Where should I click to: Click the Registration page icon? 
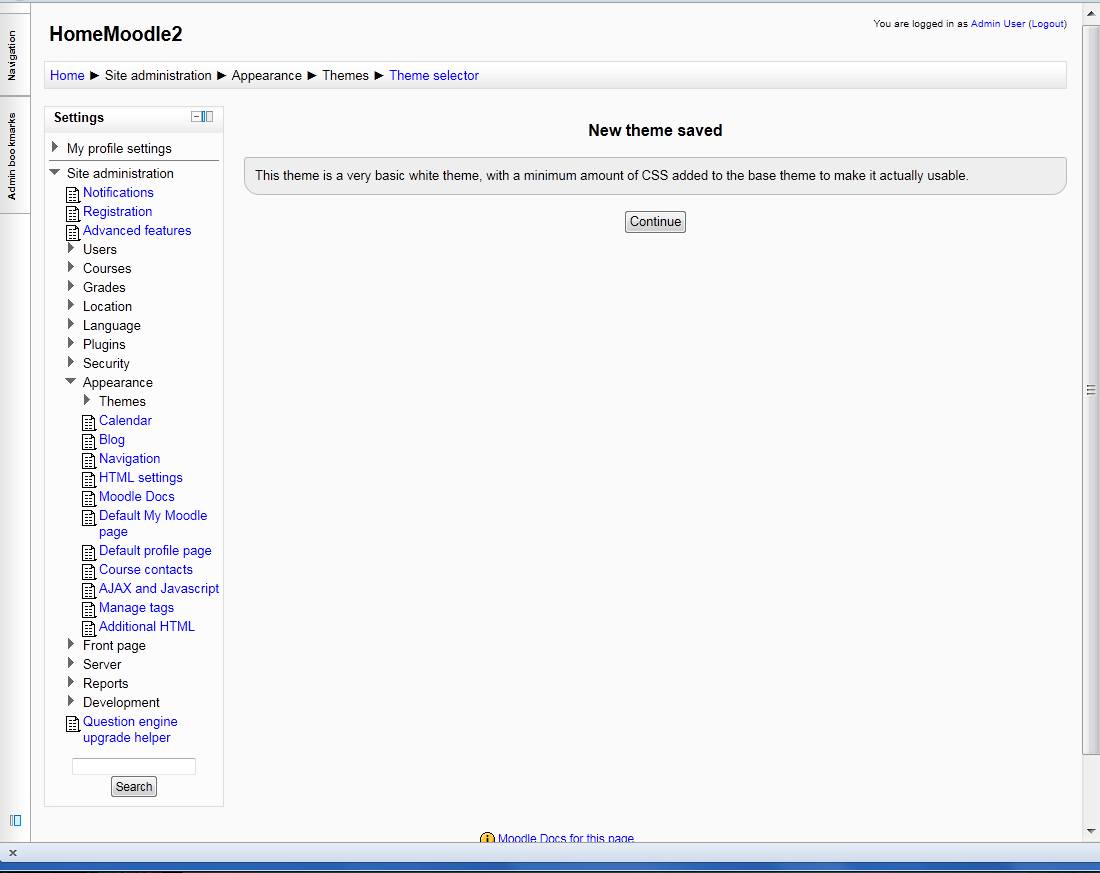(x=72, y=213)
